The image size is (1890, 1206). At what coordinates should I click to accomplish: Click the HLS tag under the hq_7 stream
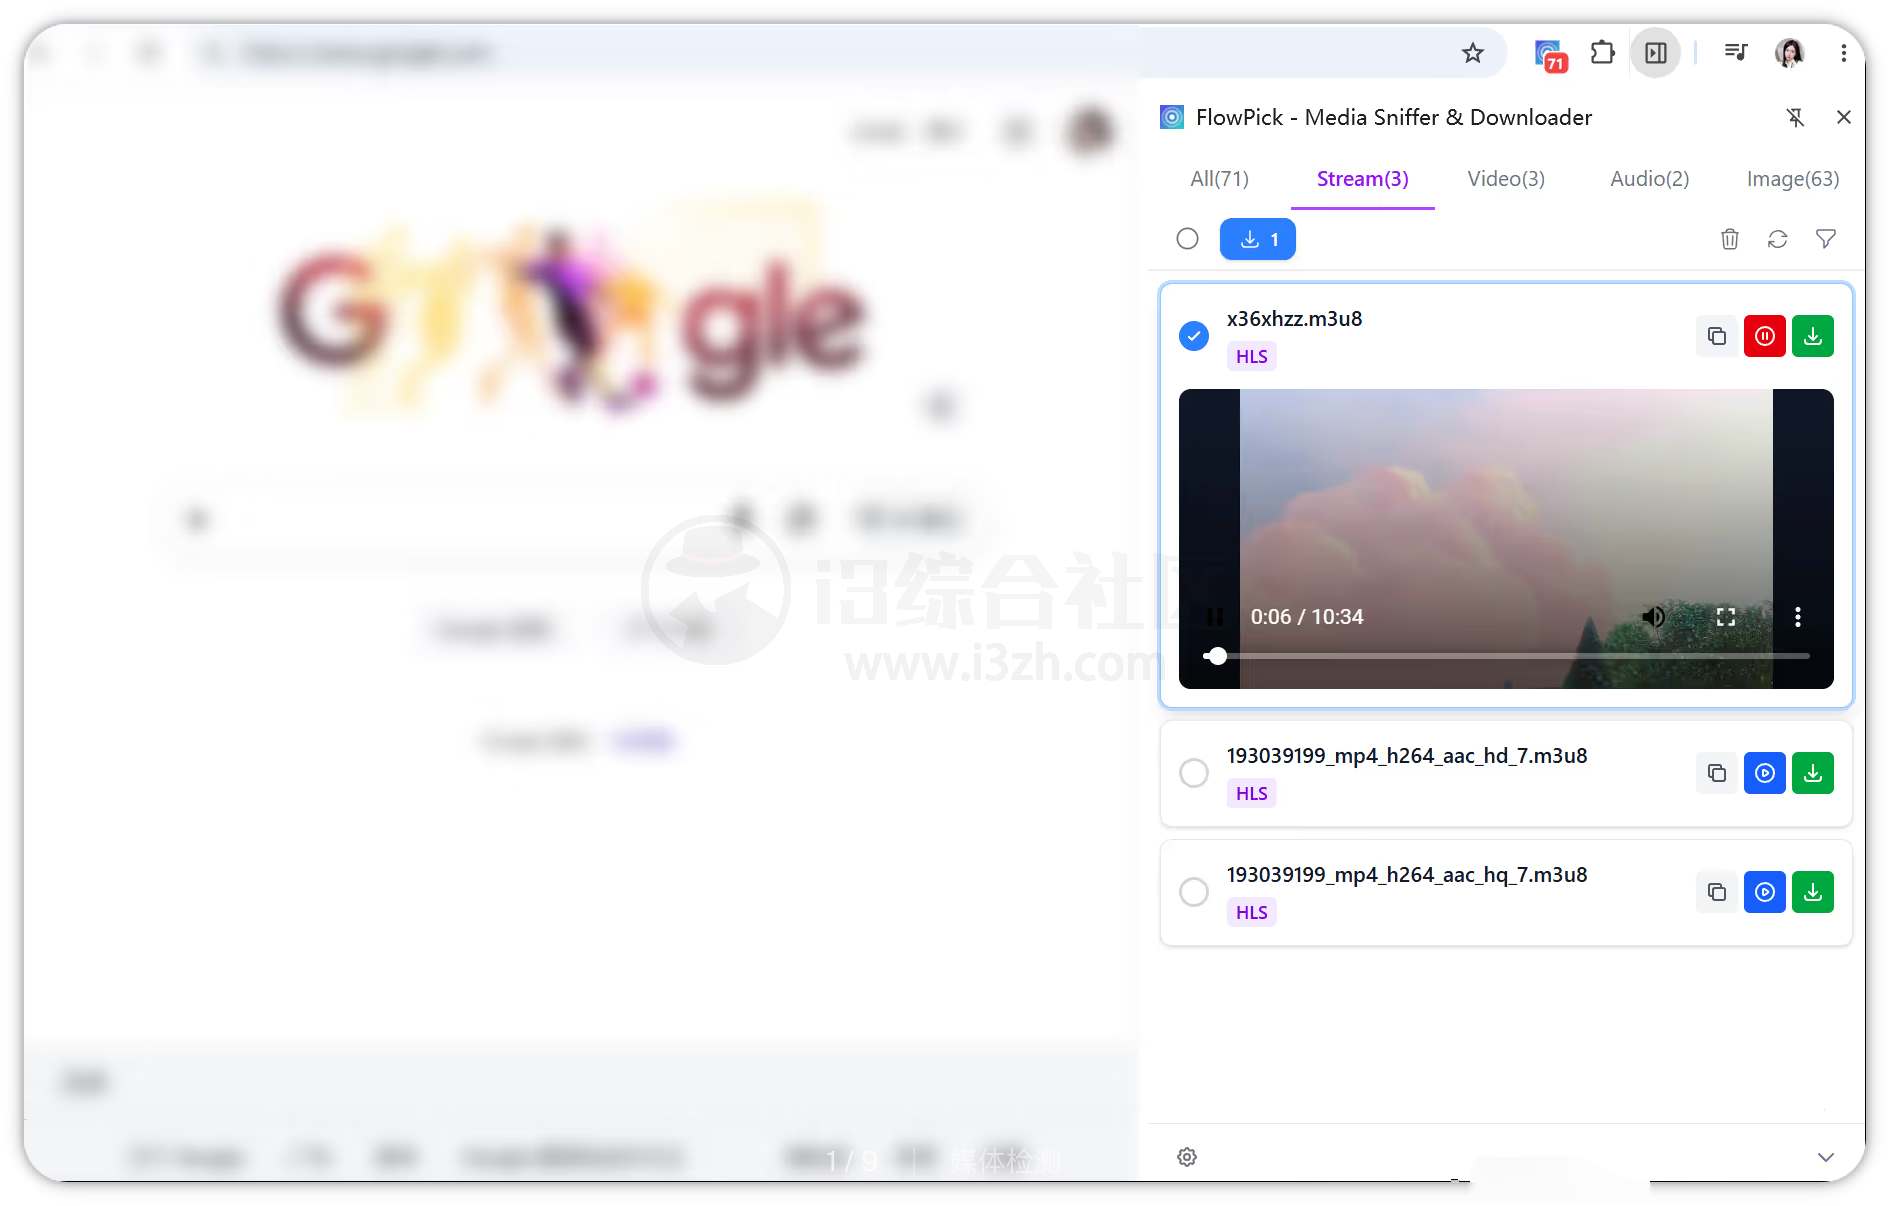click(1251, 913)
